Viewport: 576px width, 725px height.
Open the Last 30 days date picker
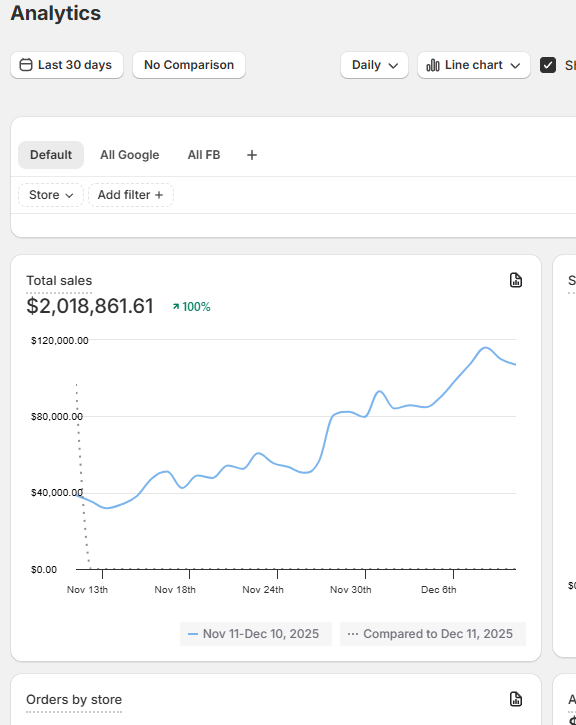[67, 65]
